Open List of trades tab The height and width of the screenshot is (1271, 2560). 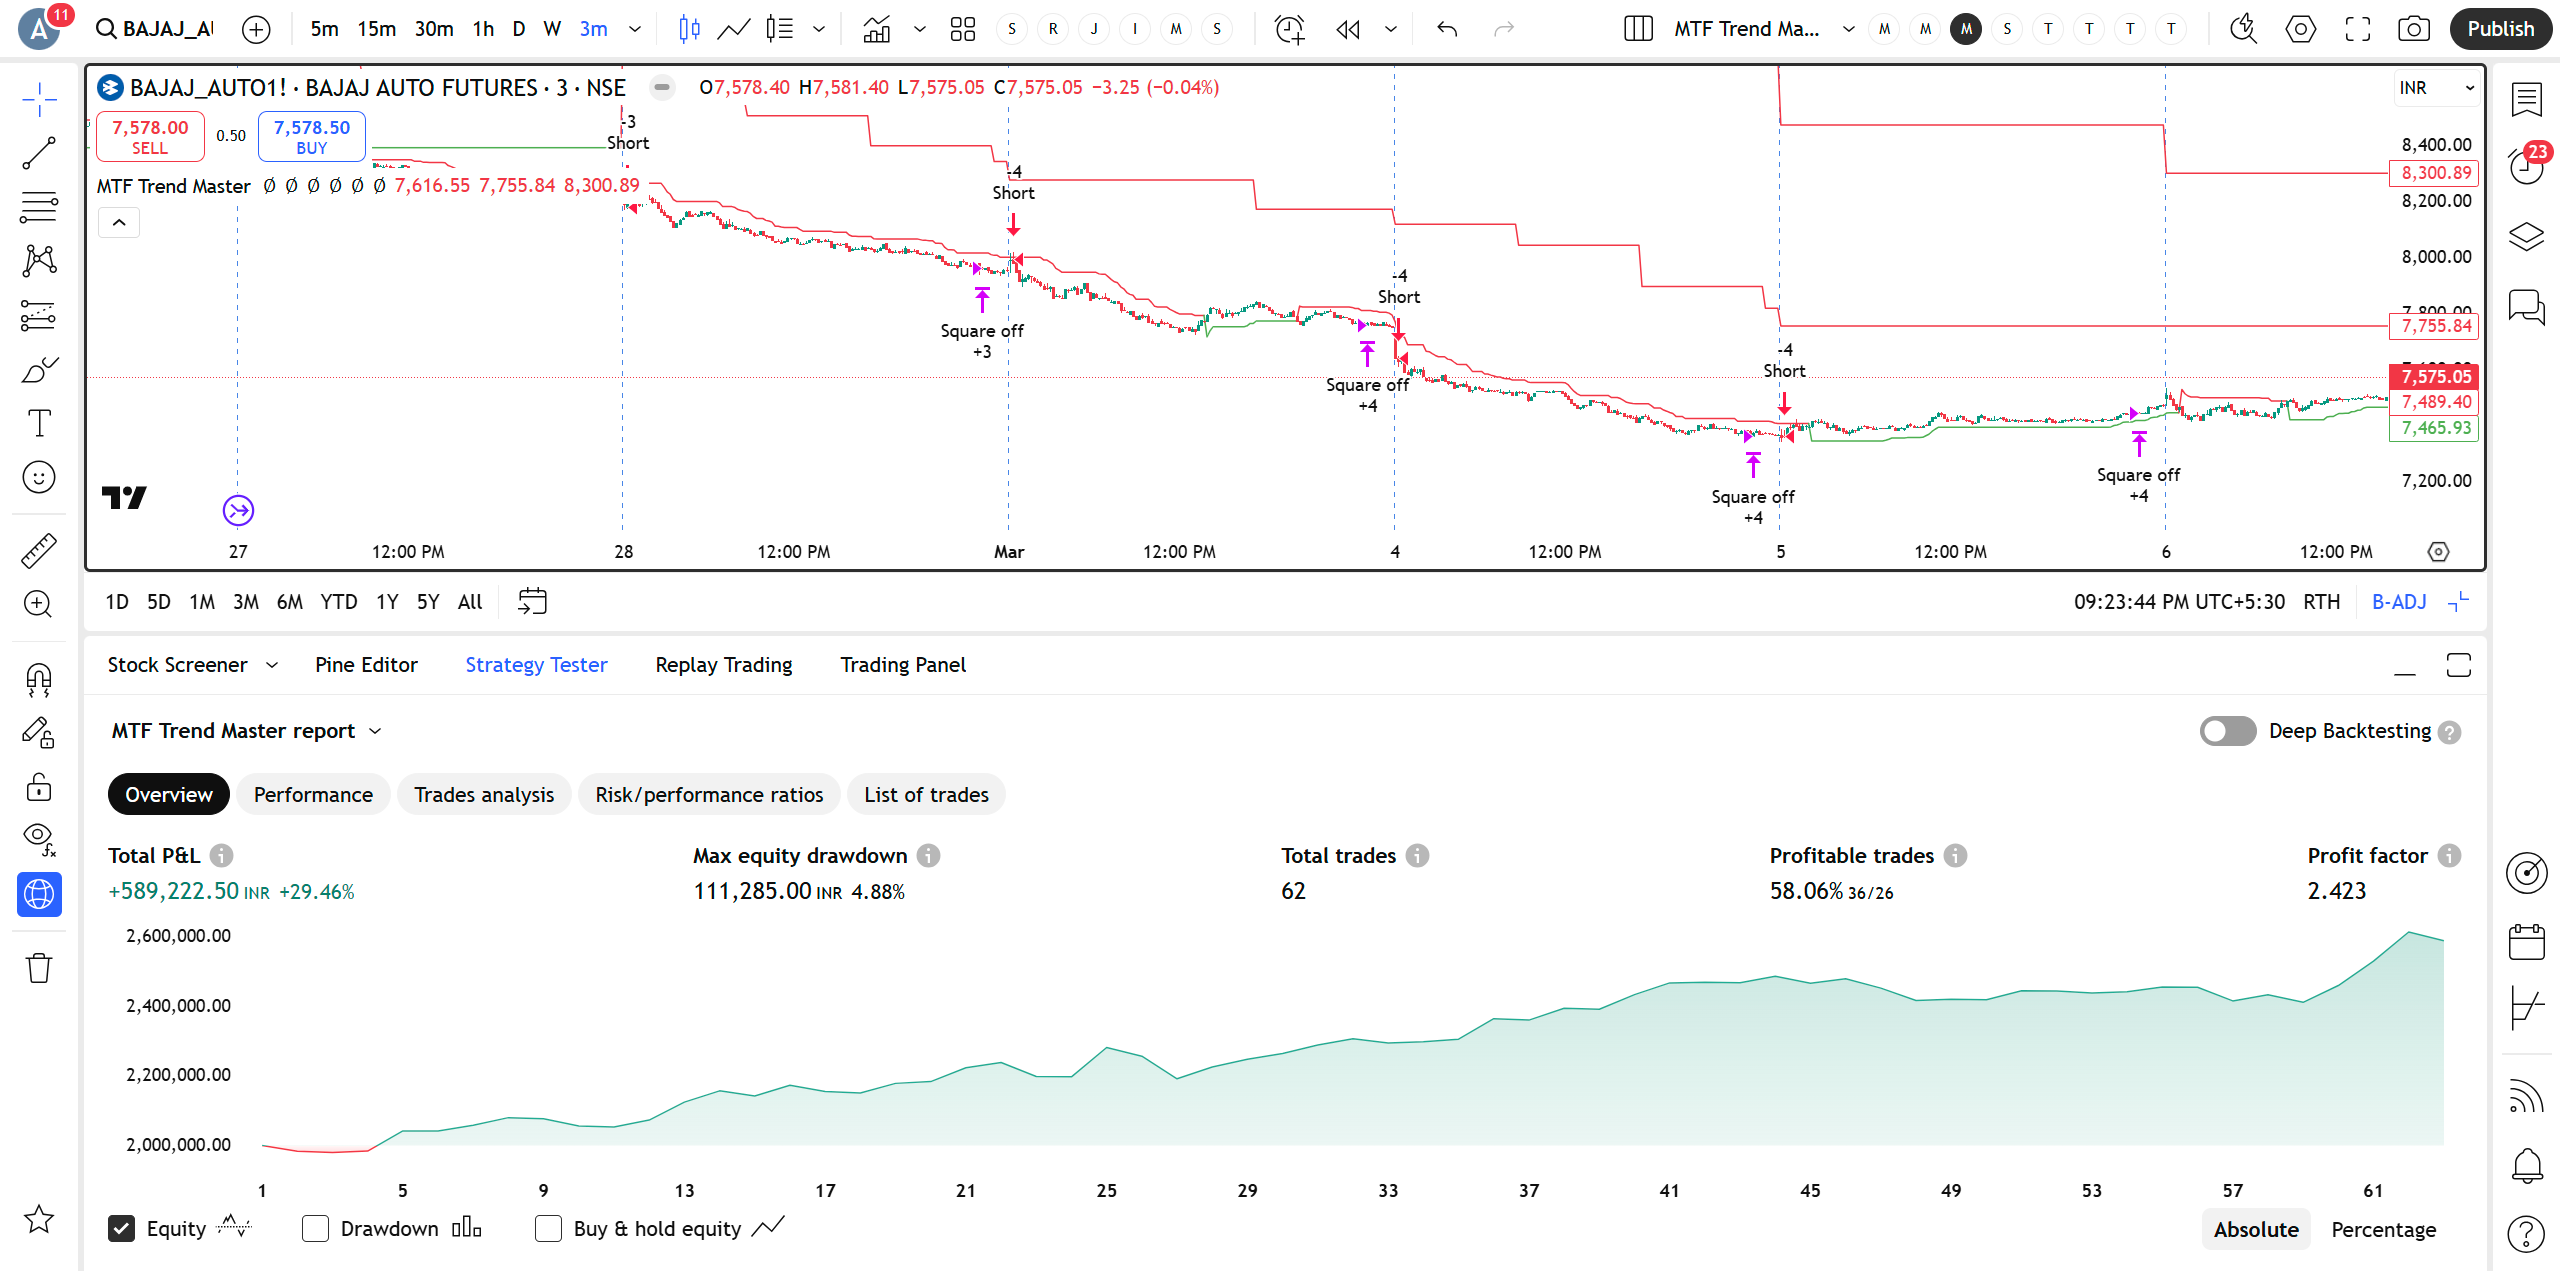point(926,794)
